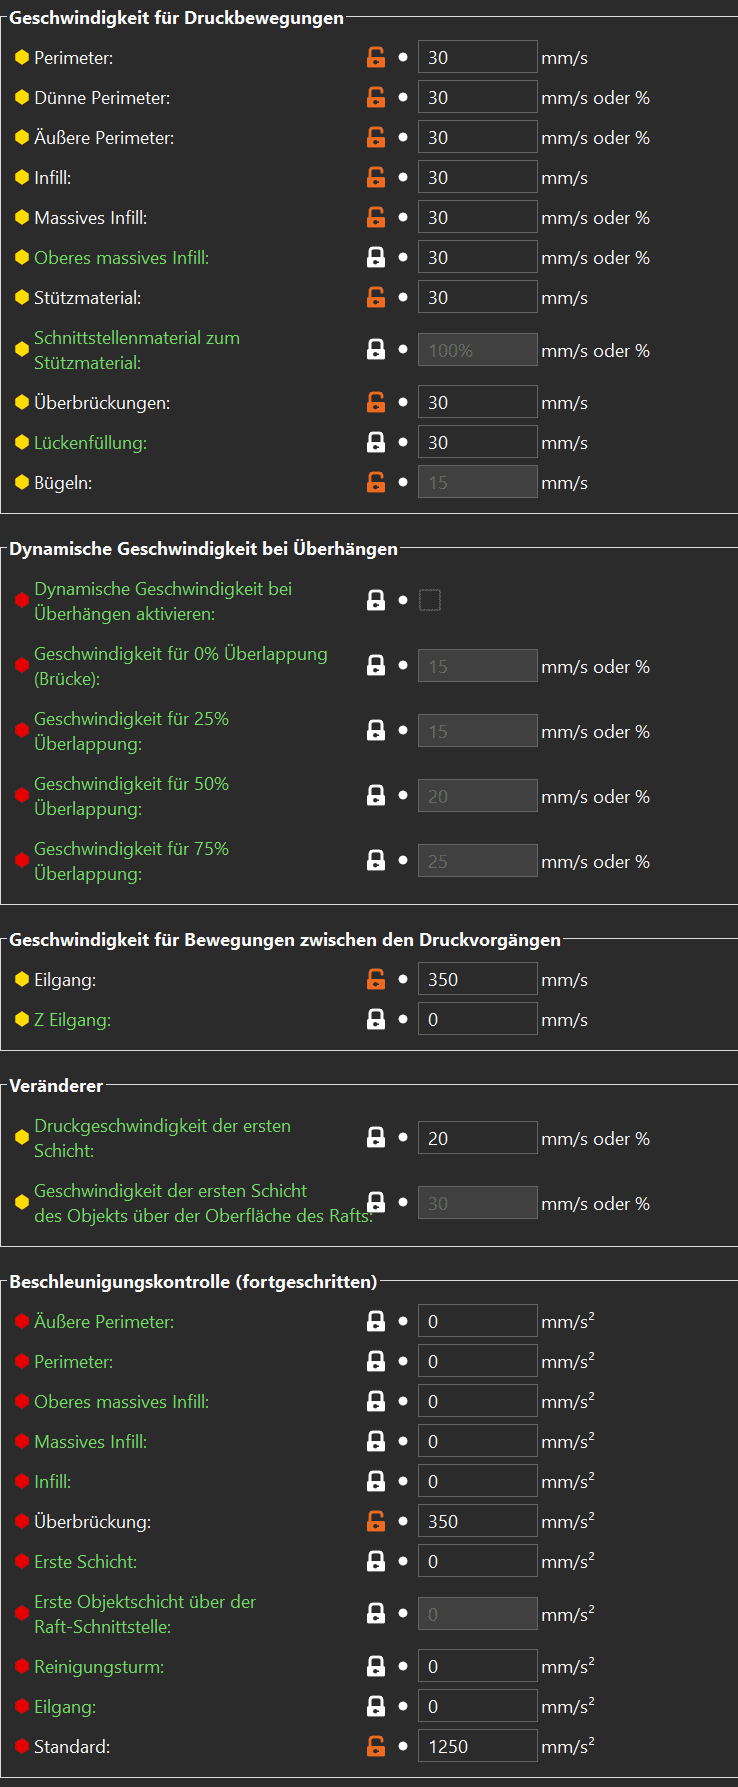Click the orange unlock icon next to Bügeln
Screen dimensions: 738x1787
coord(376,483)
